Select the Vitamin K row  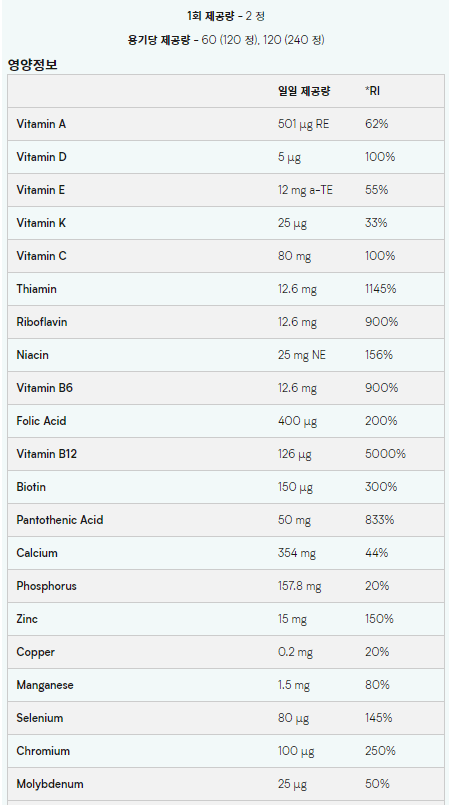(x=226, y=223)
